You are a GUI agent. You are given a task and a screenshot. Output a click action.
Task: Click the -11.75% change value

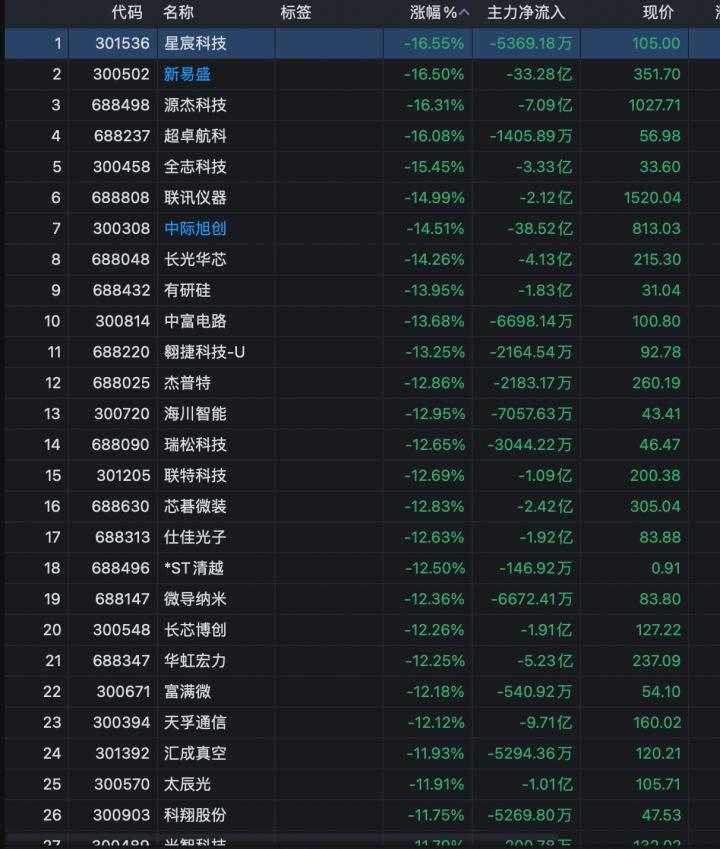pos(436,815)
